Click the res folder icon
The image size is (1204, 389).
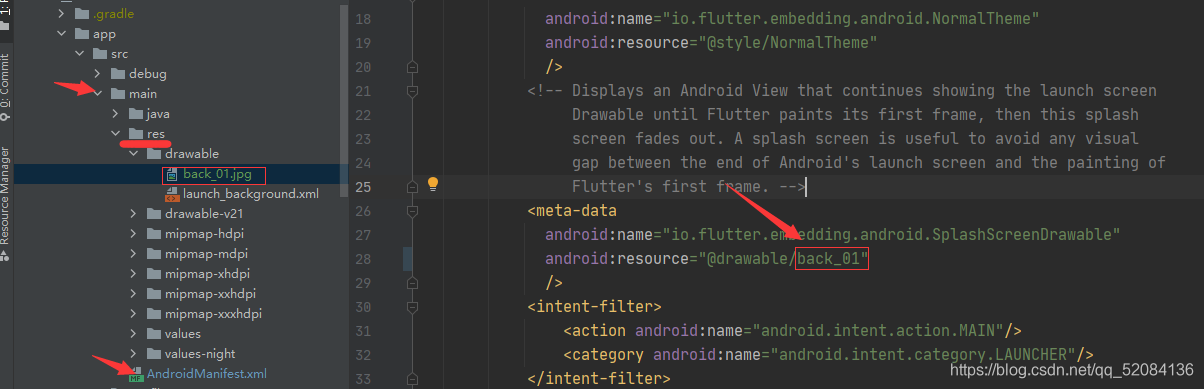click(x=136, y=134)
